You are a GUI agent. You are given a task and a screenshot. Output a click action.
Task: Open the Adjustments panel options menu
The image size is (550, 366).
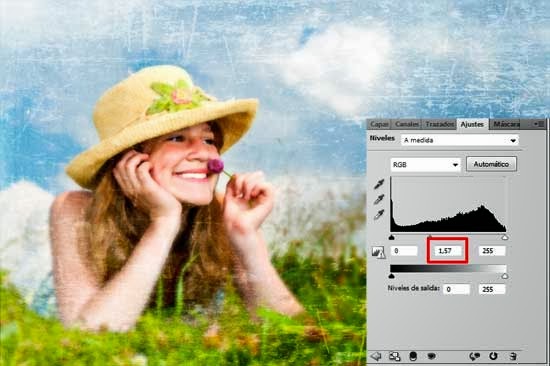click(x=539, y=124)
